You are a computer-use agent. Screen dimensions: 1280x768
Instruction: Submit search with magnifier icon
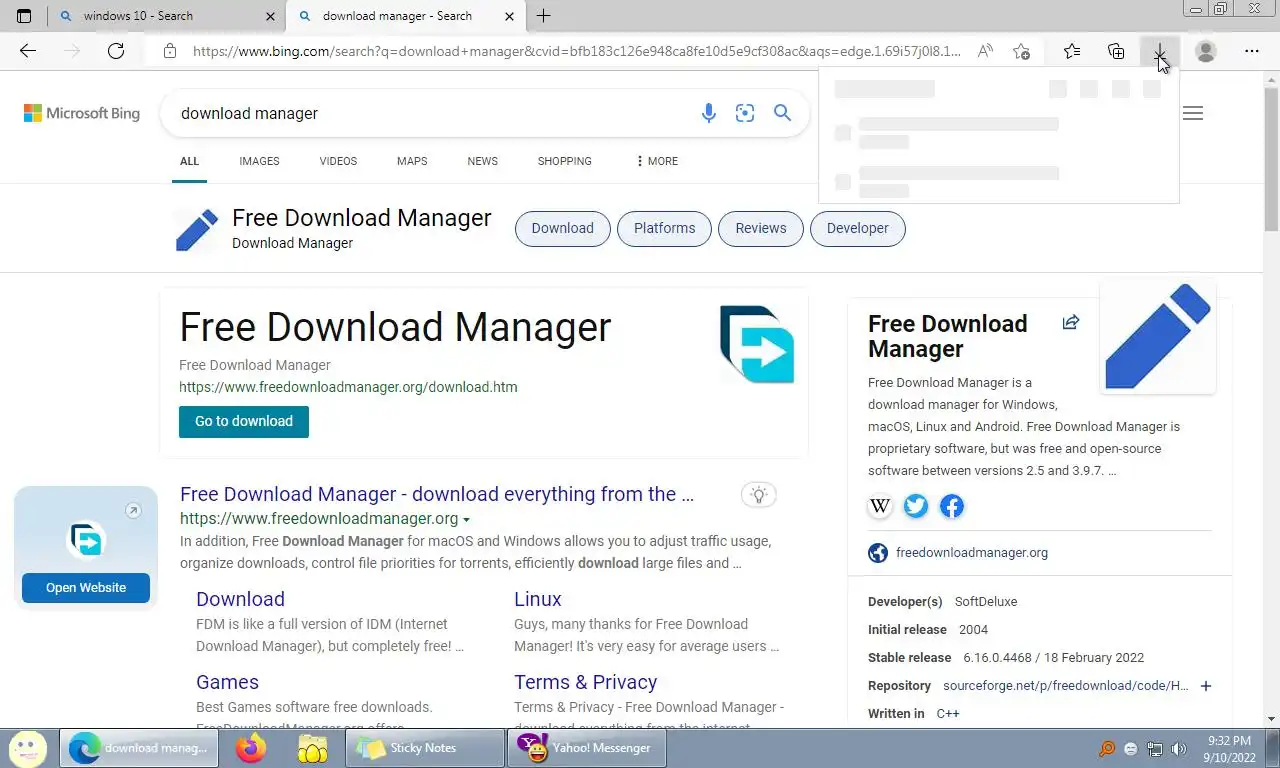[x=782, y=113]
